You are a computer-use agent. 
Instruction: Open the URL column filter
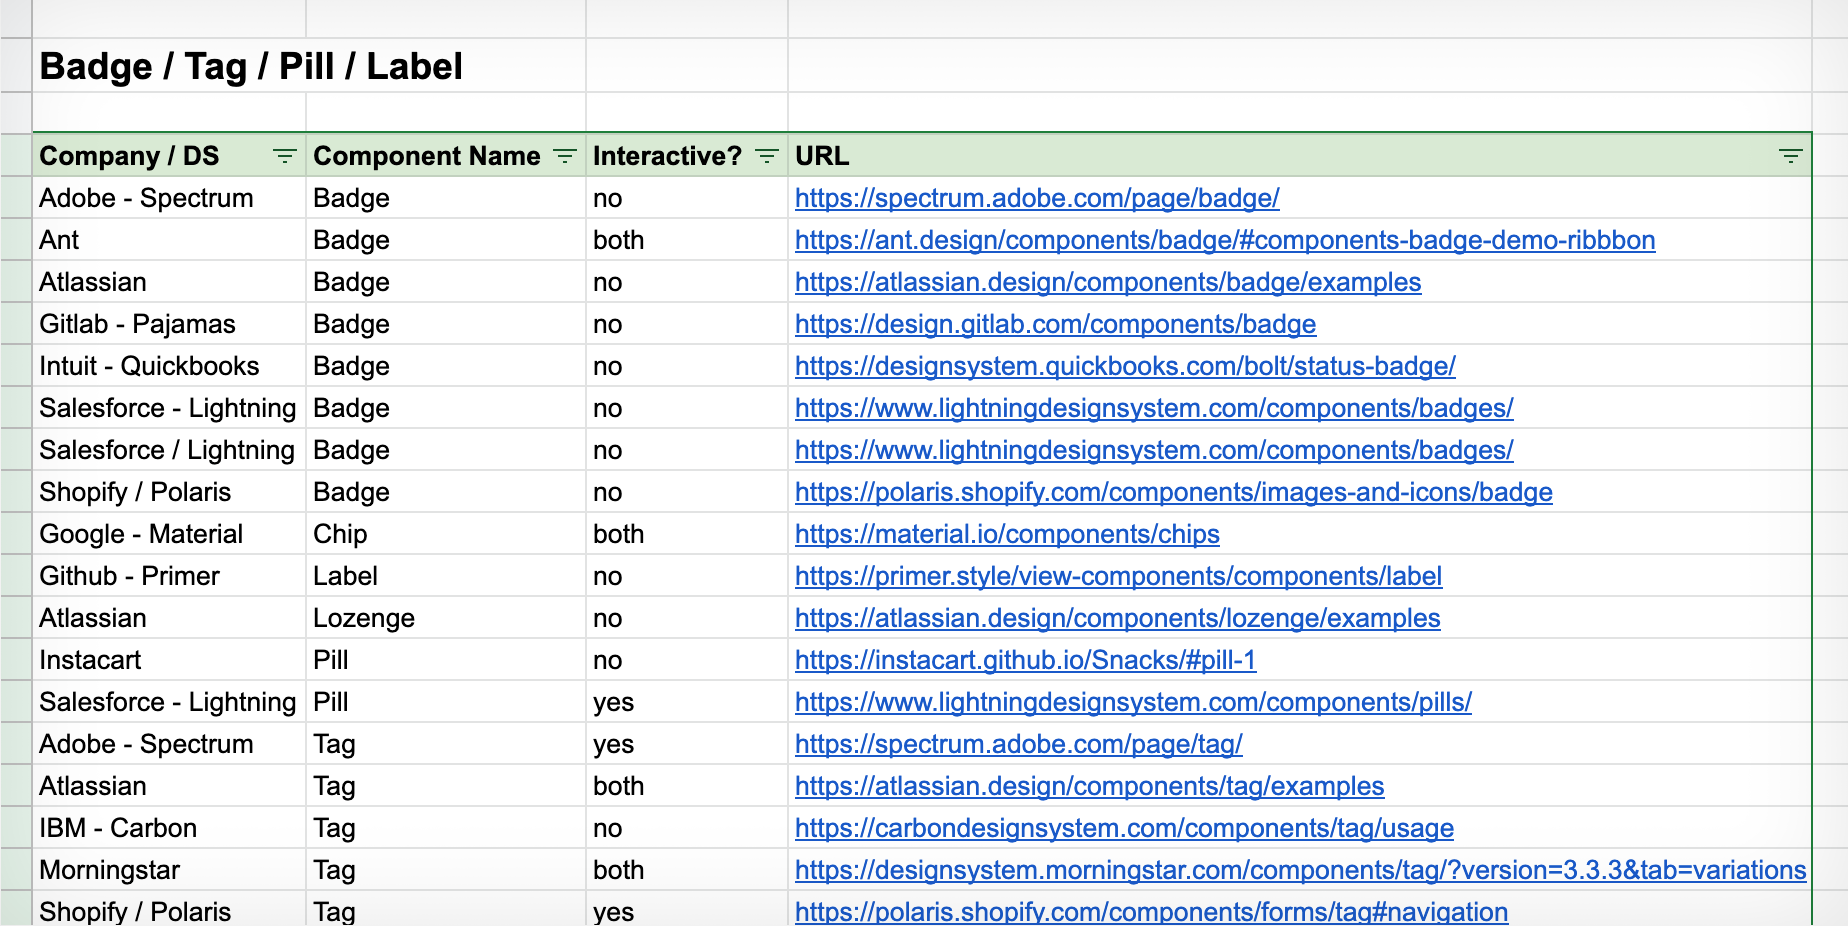coord(1790,156)
